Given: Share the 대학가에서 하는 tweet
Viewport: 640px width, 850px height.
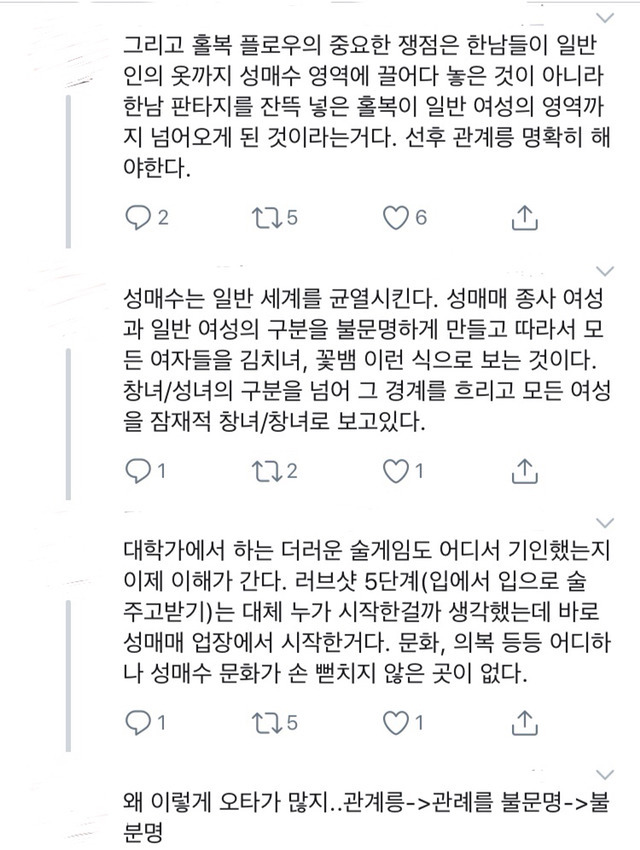Looking at the screenshot, I should point(521,722).
